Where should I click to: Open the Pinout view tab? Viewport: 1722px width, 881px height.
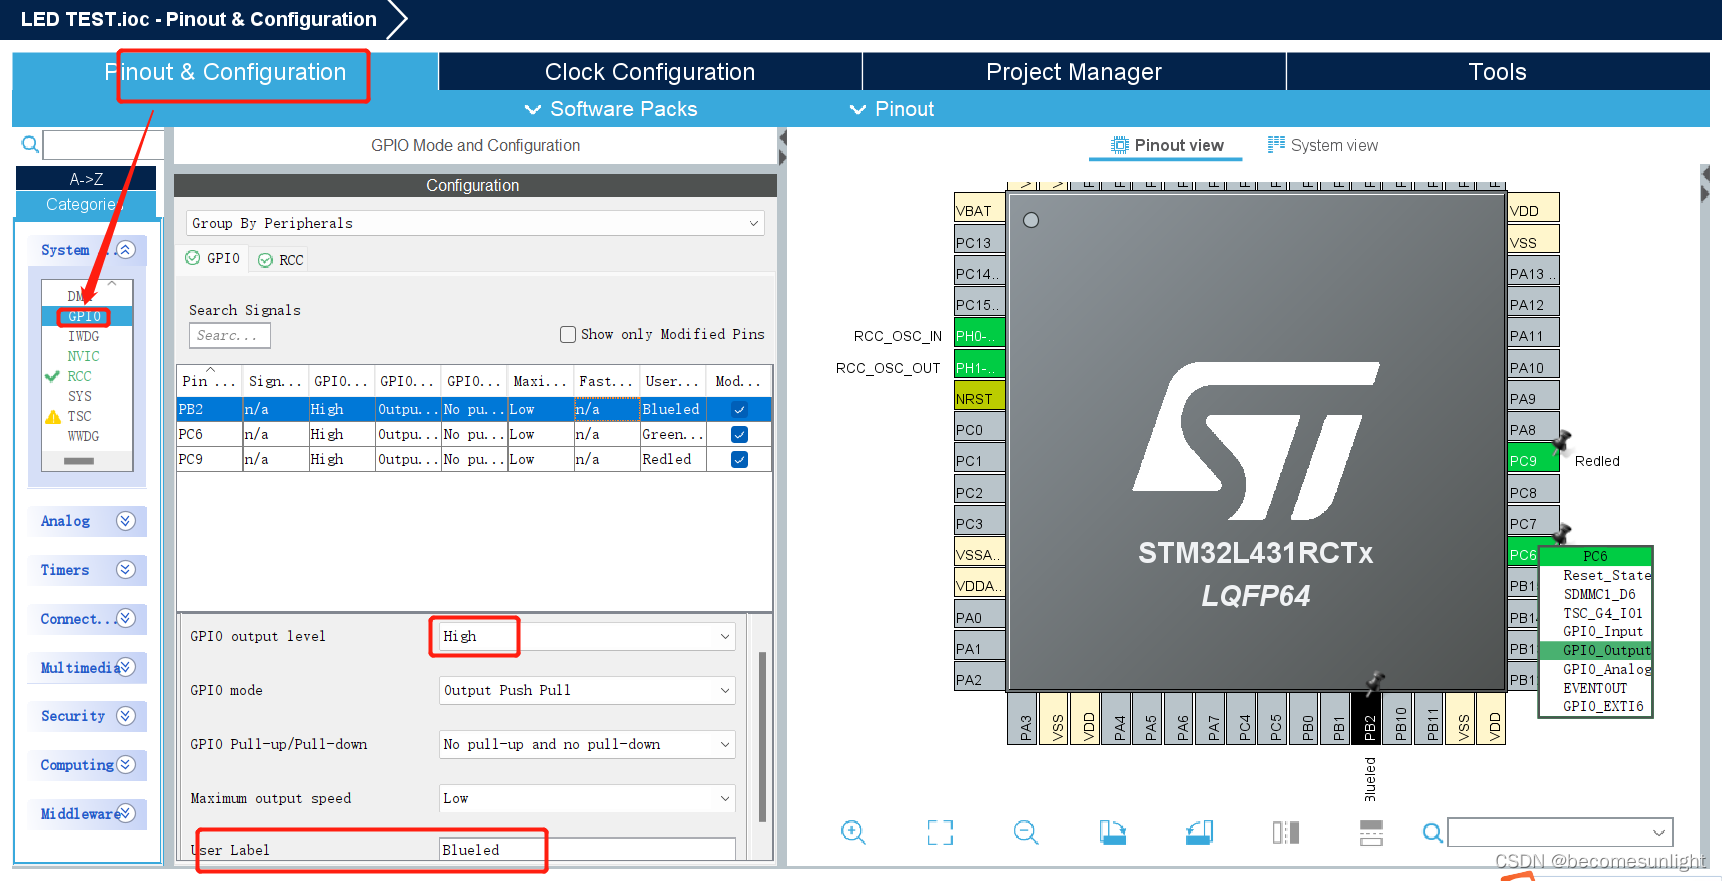1166,145
